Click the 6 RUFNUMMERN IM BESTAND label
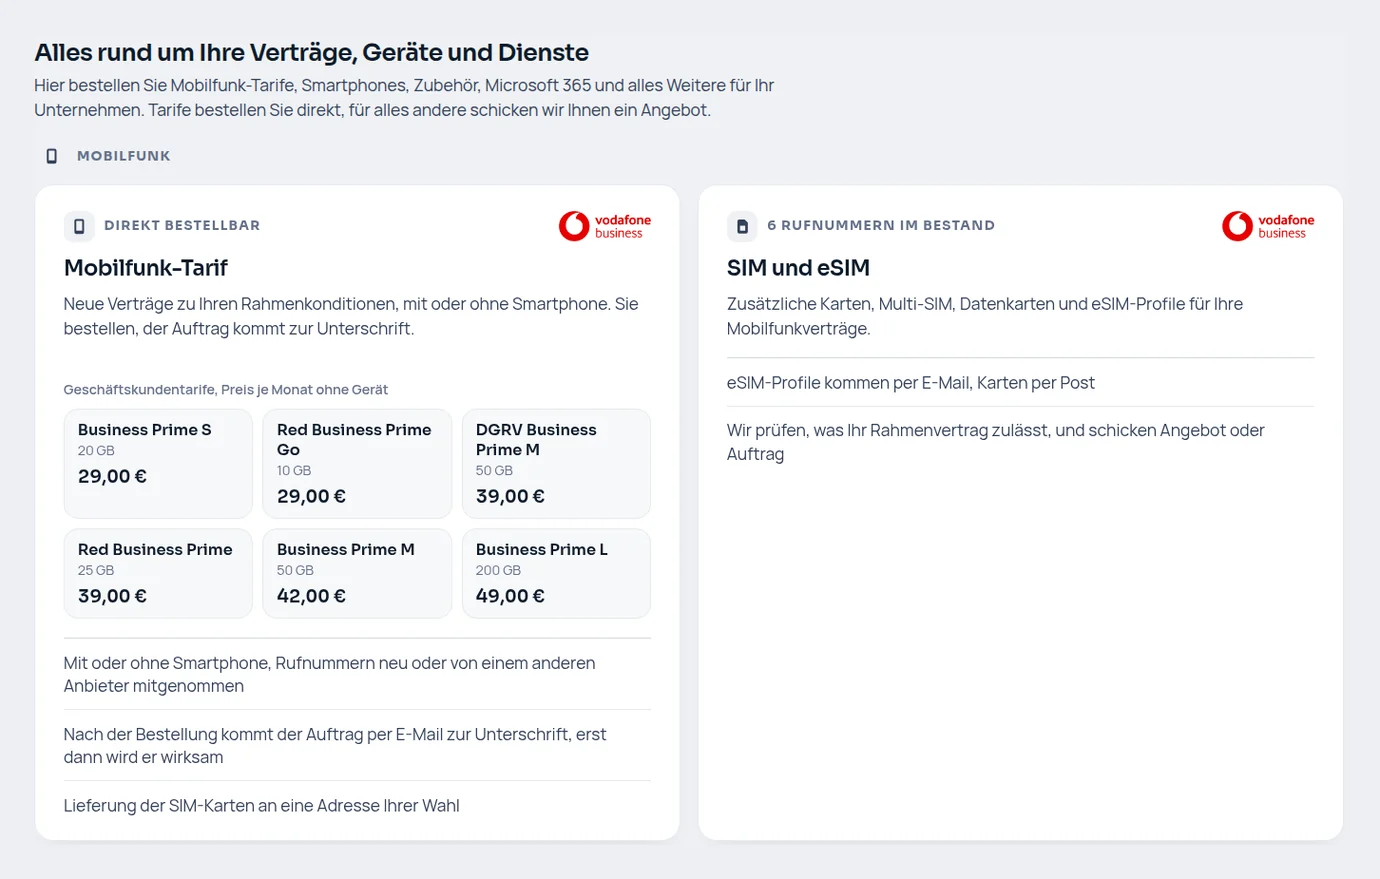The width and height of the screenshot is (1380, 879). (881, 225)
